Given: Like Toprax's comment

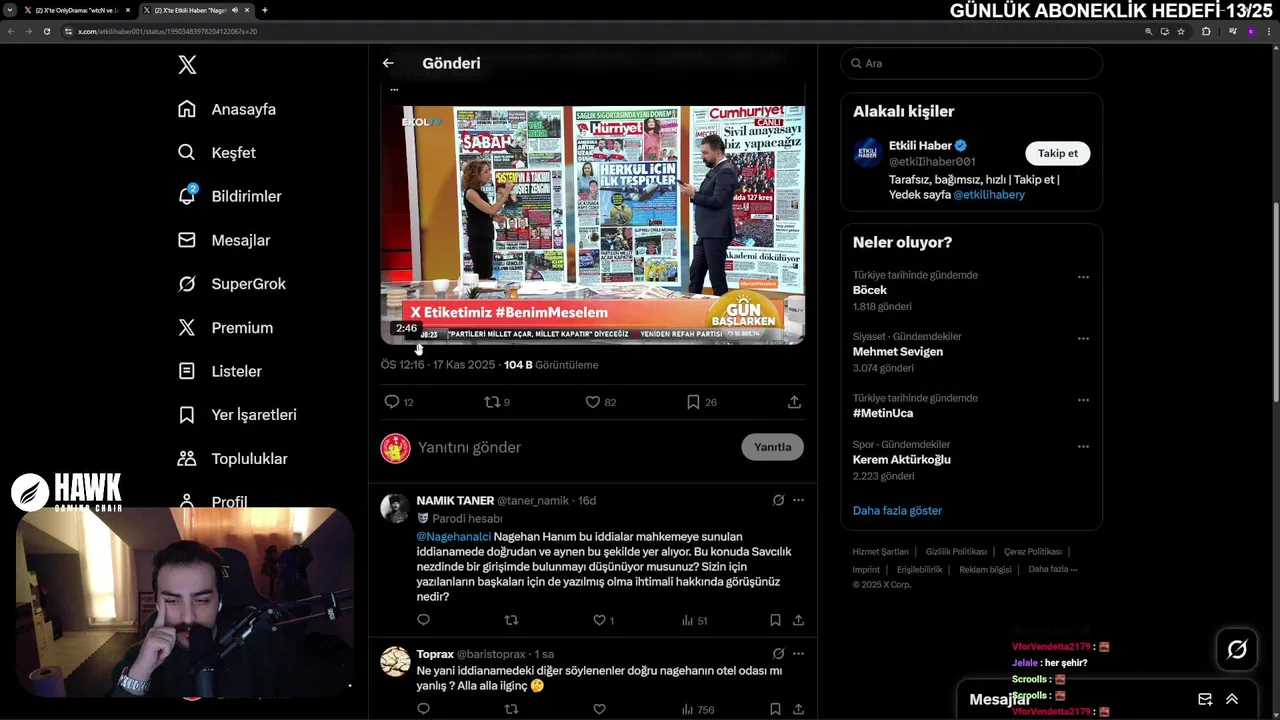Looking at the screenshot, I should coord(599,709).
